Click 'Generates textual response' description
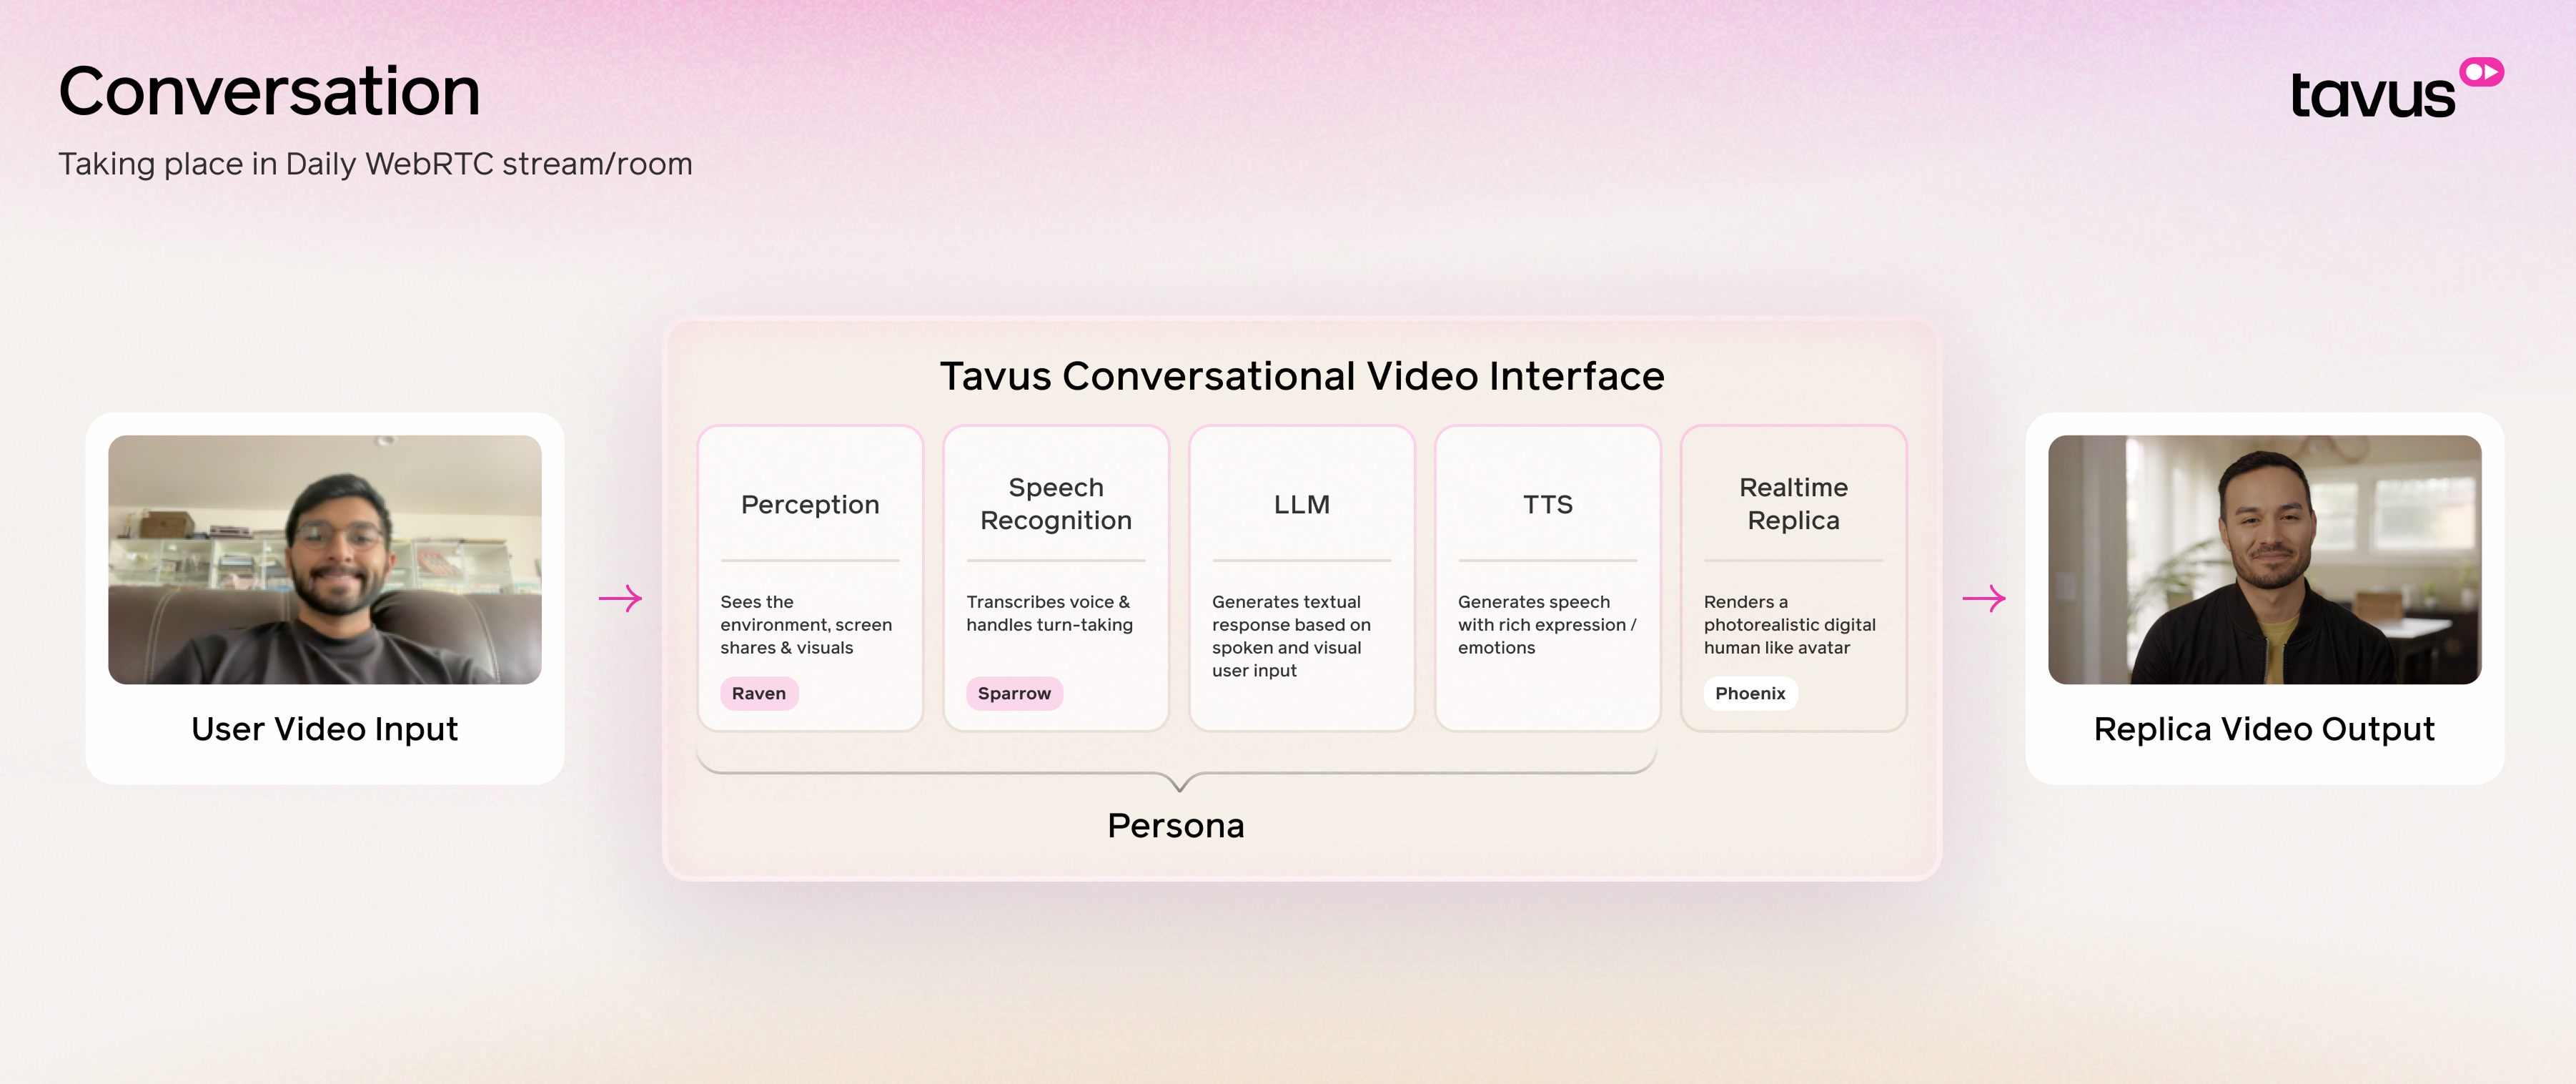 tap(1291, 636)
